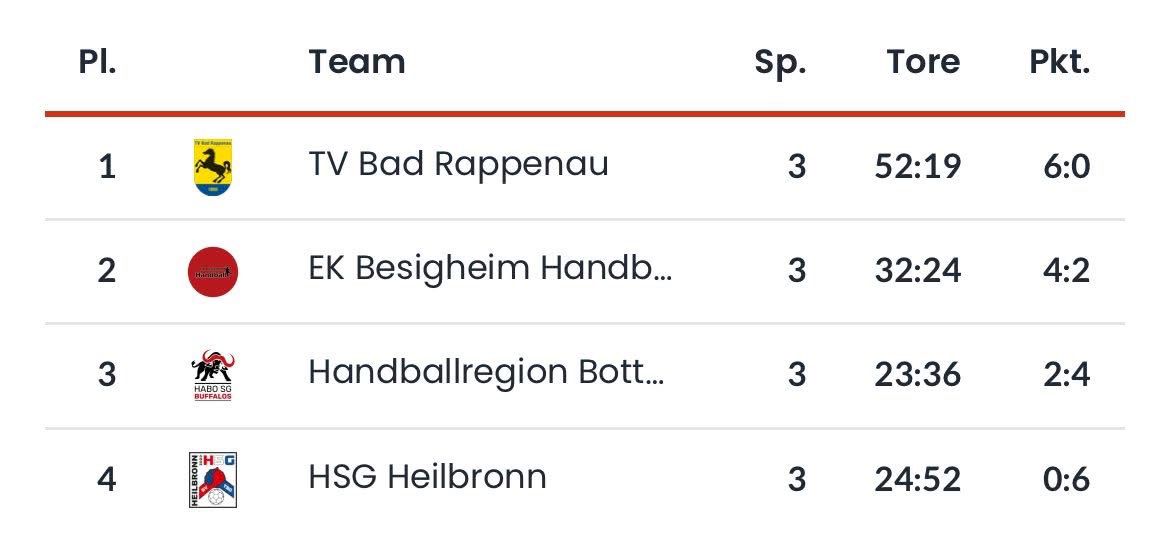Click the points value 0:6
Screen dimensions: 1170x535
(1066, 479)
